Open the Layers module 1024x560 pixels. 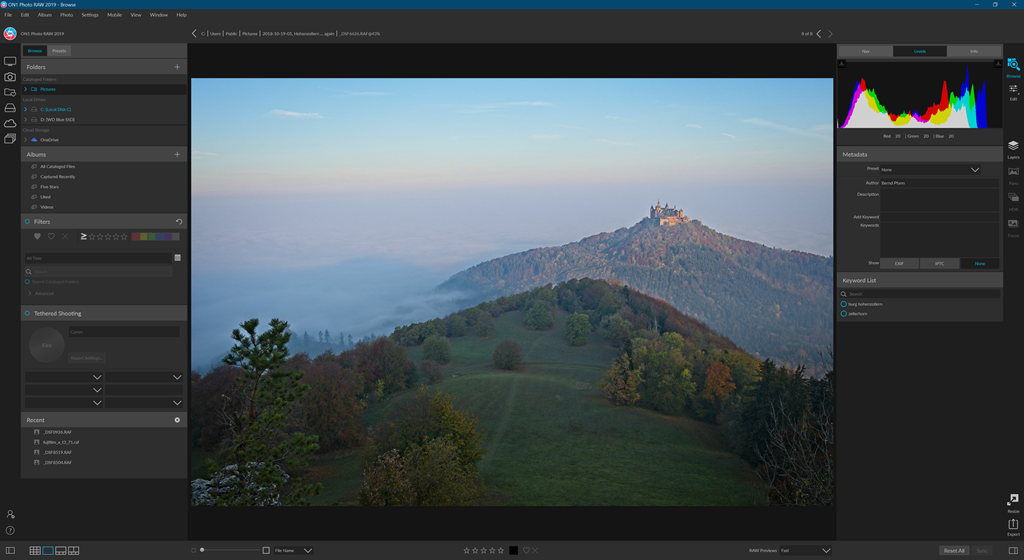pyautogui.click(x=1013, y=149)
